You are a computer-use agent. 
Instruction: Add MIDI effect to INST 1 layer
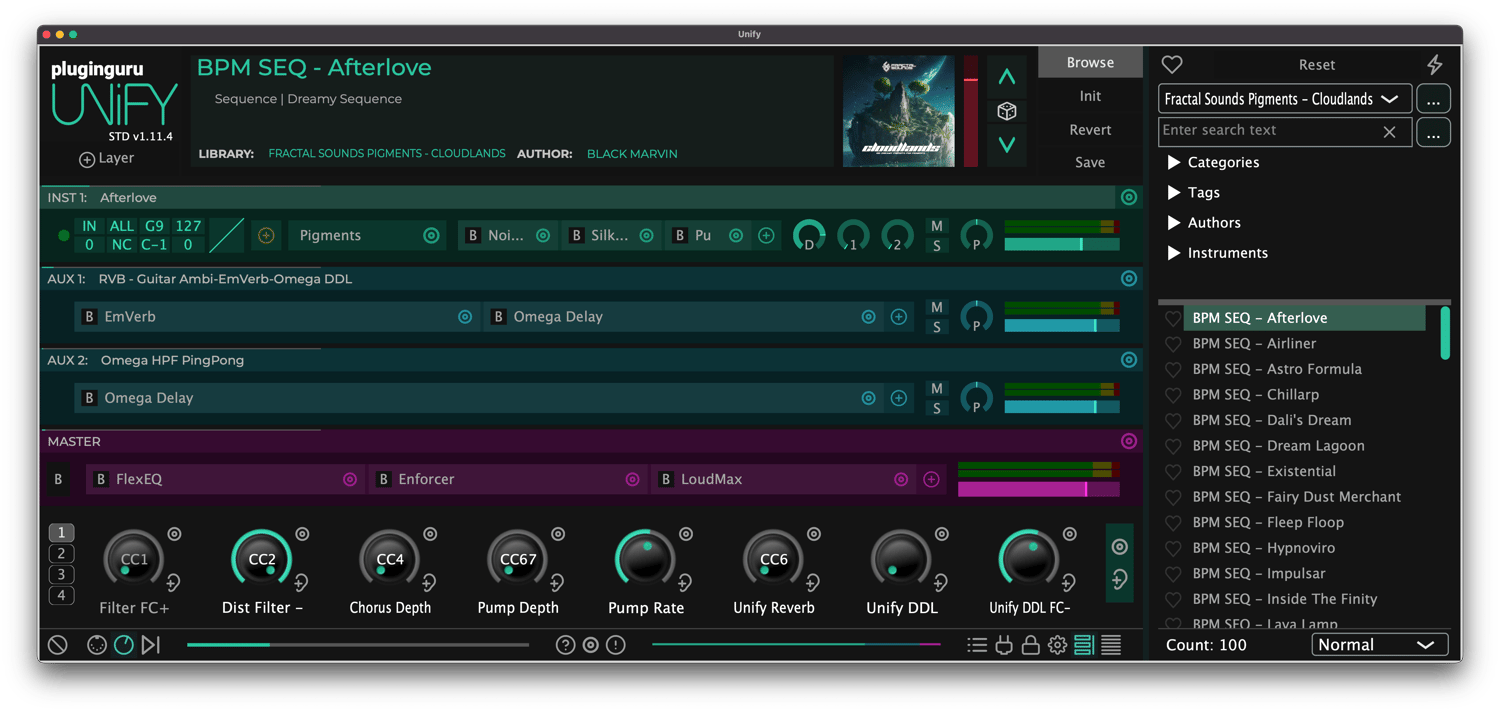tap(266, 236)
